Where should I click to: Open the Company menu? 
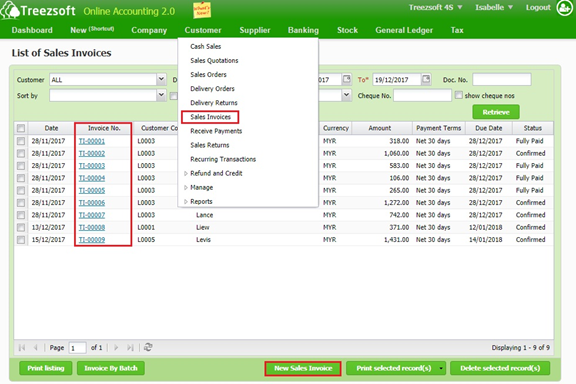click(149, 30)
